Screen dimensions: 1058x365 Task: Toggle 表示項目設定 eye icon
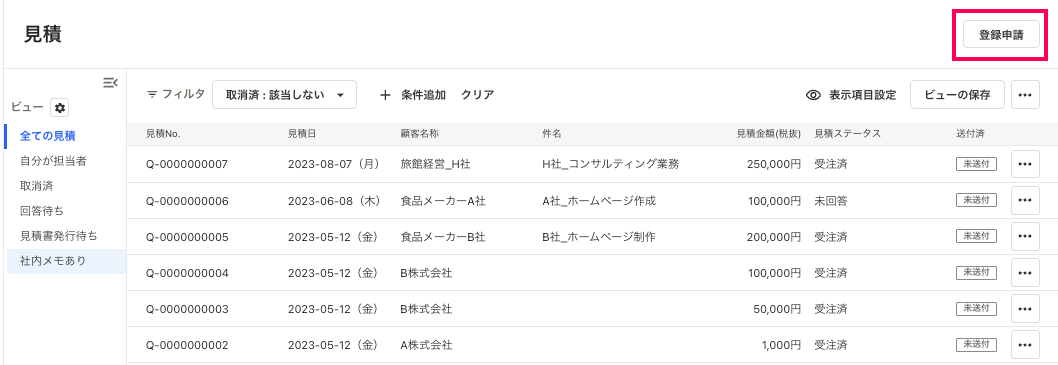click(x=814, y=95)
